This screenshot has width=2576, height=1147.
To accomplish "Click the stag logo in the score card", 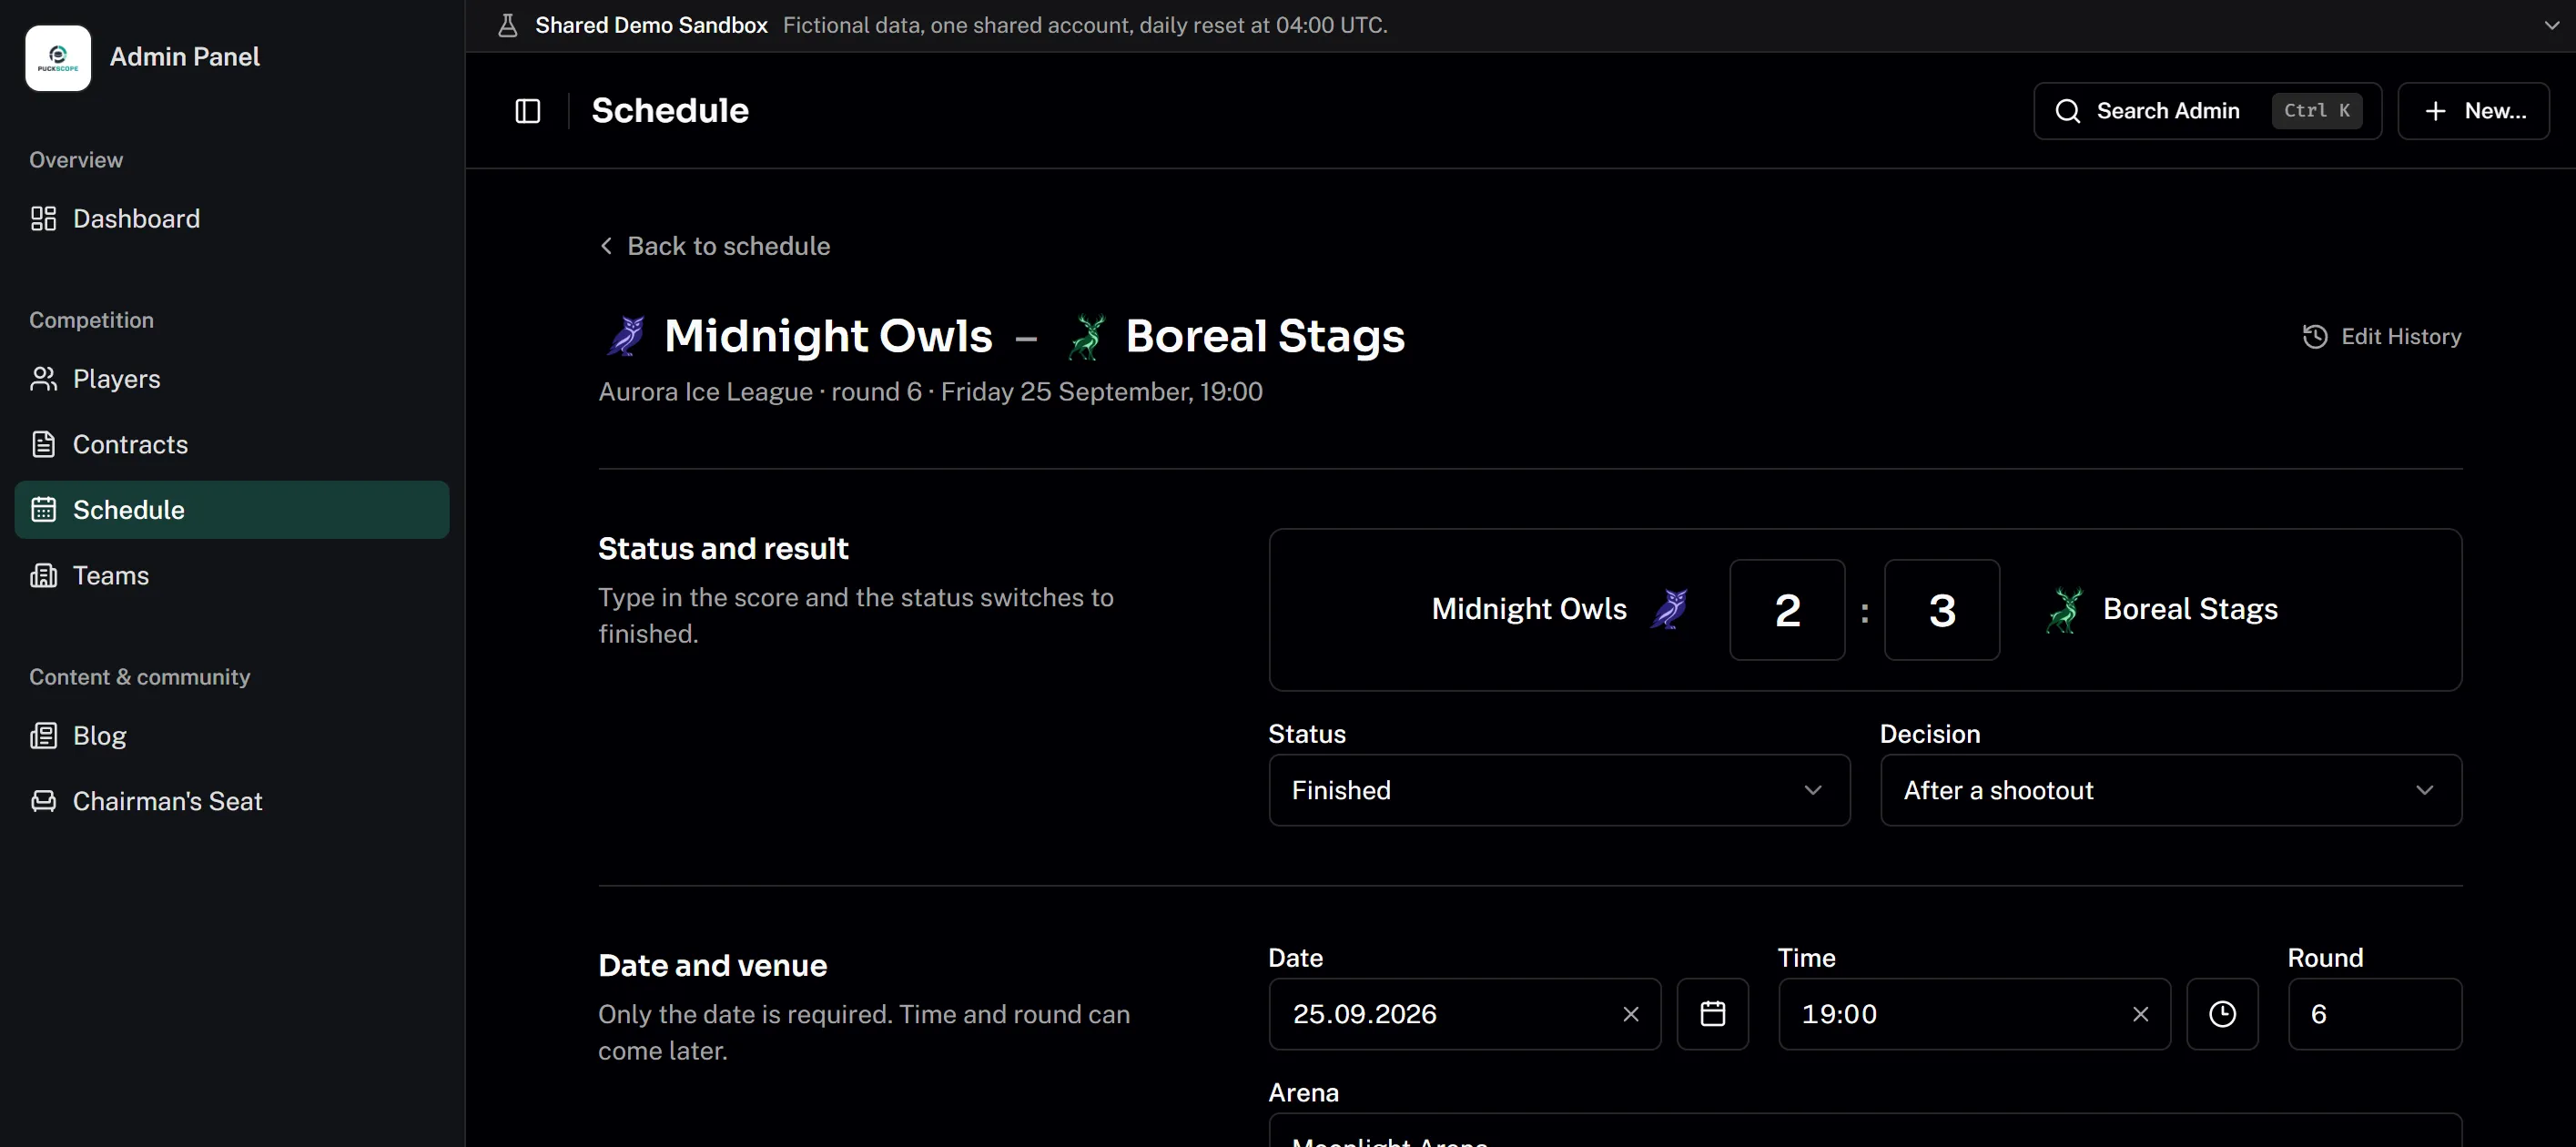I will coord(2064,609).
